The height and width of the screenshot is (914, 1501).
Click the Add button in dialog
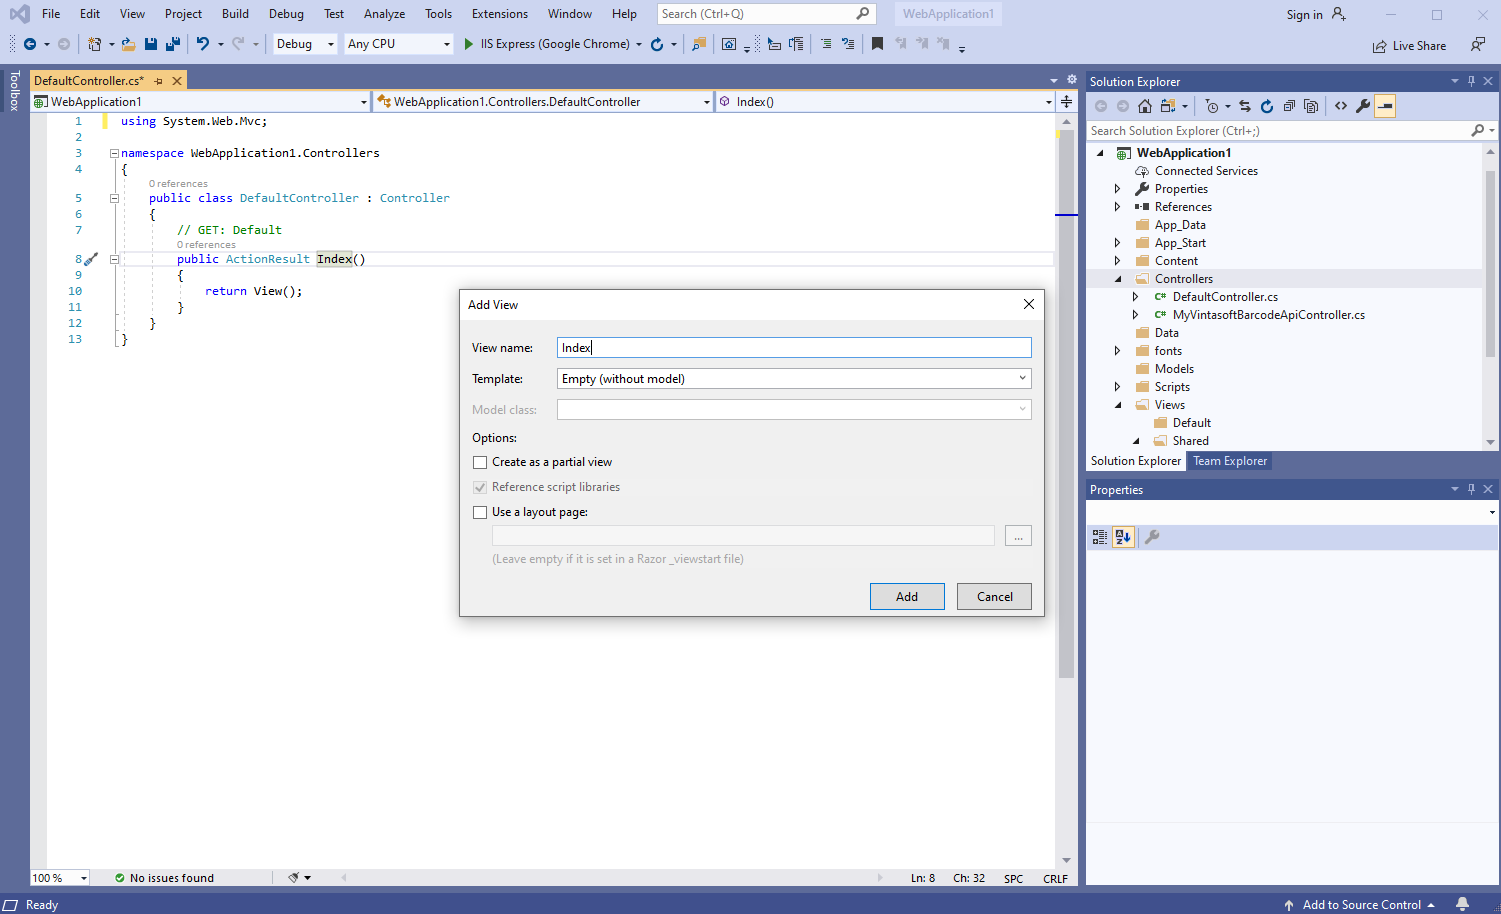906,597
